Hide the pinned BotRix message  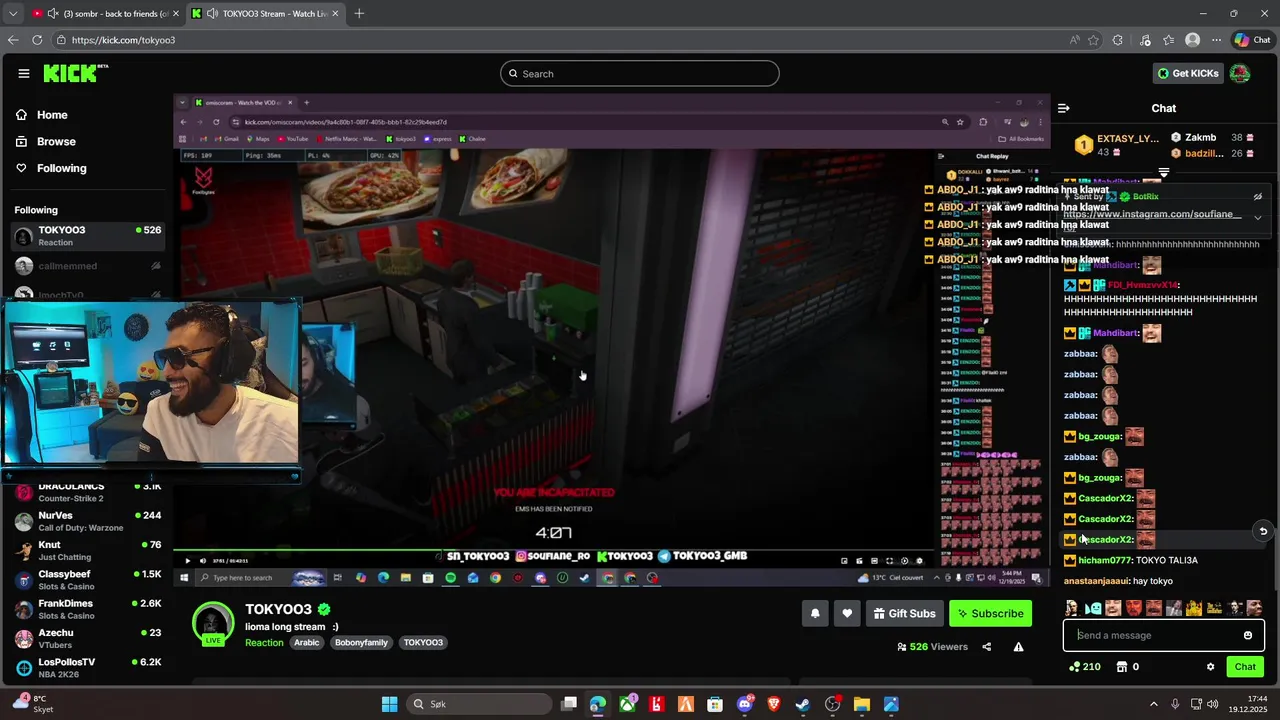pyautogui.click(x=1258, y=197)
